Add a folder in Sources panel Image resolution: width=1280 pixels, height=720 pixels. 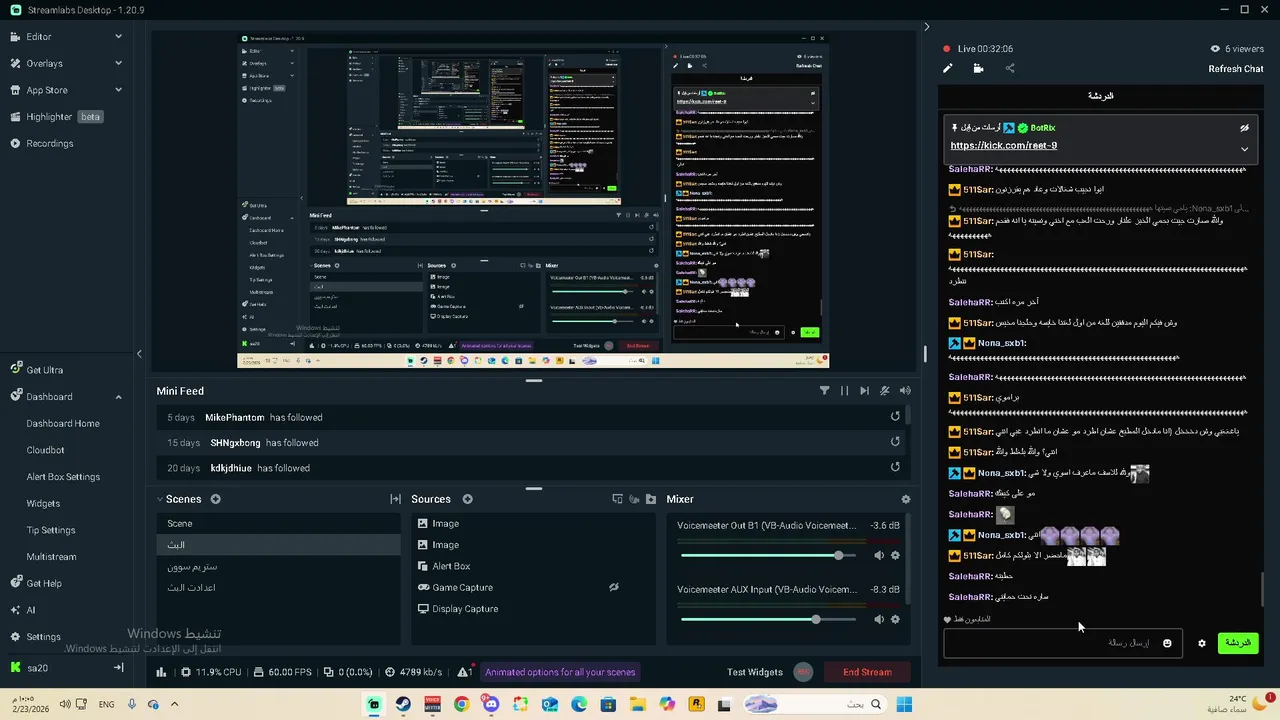pos(651,499)
